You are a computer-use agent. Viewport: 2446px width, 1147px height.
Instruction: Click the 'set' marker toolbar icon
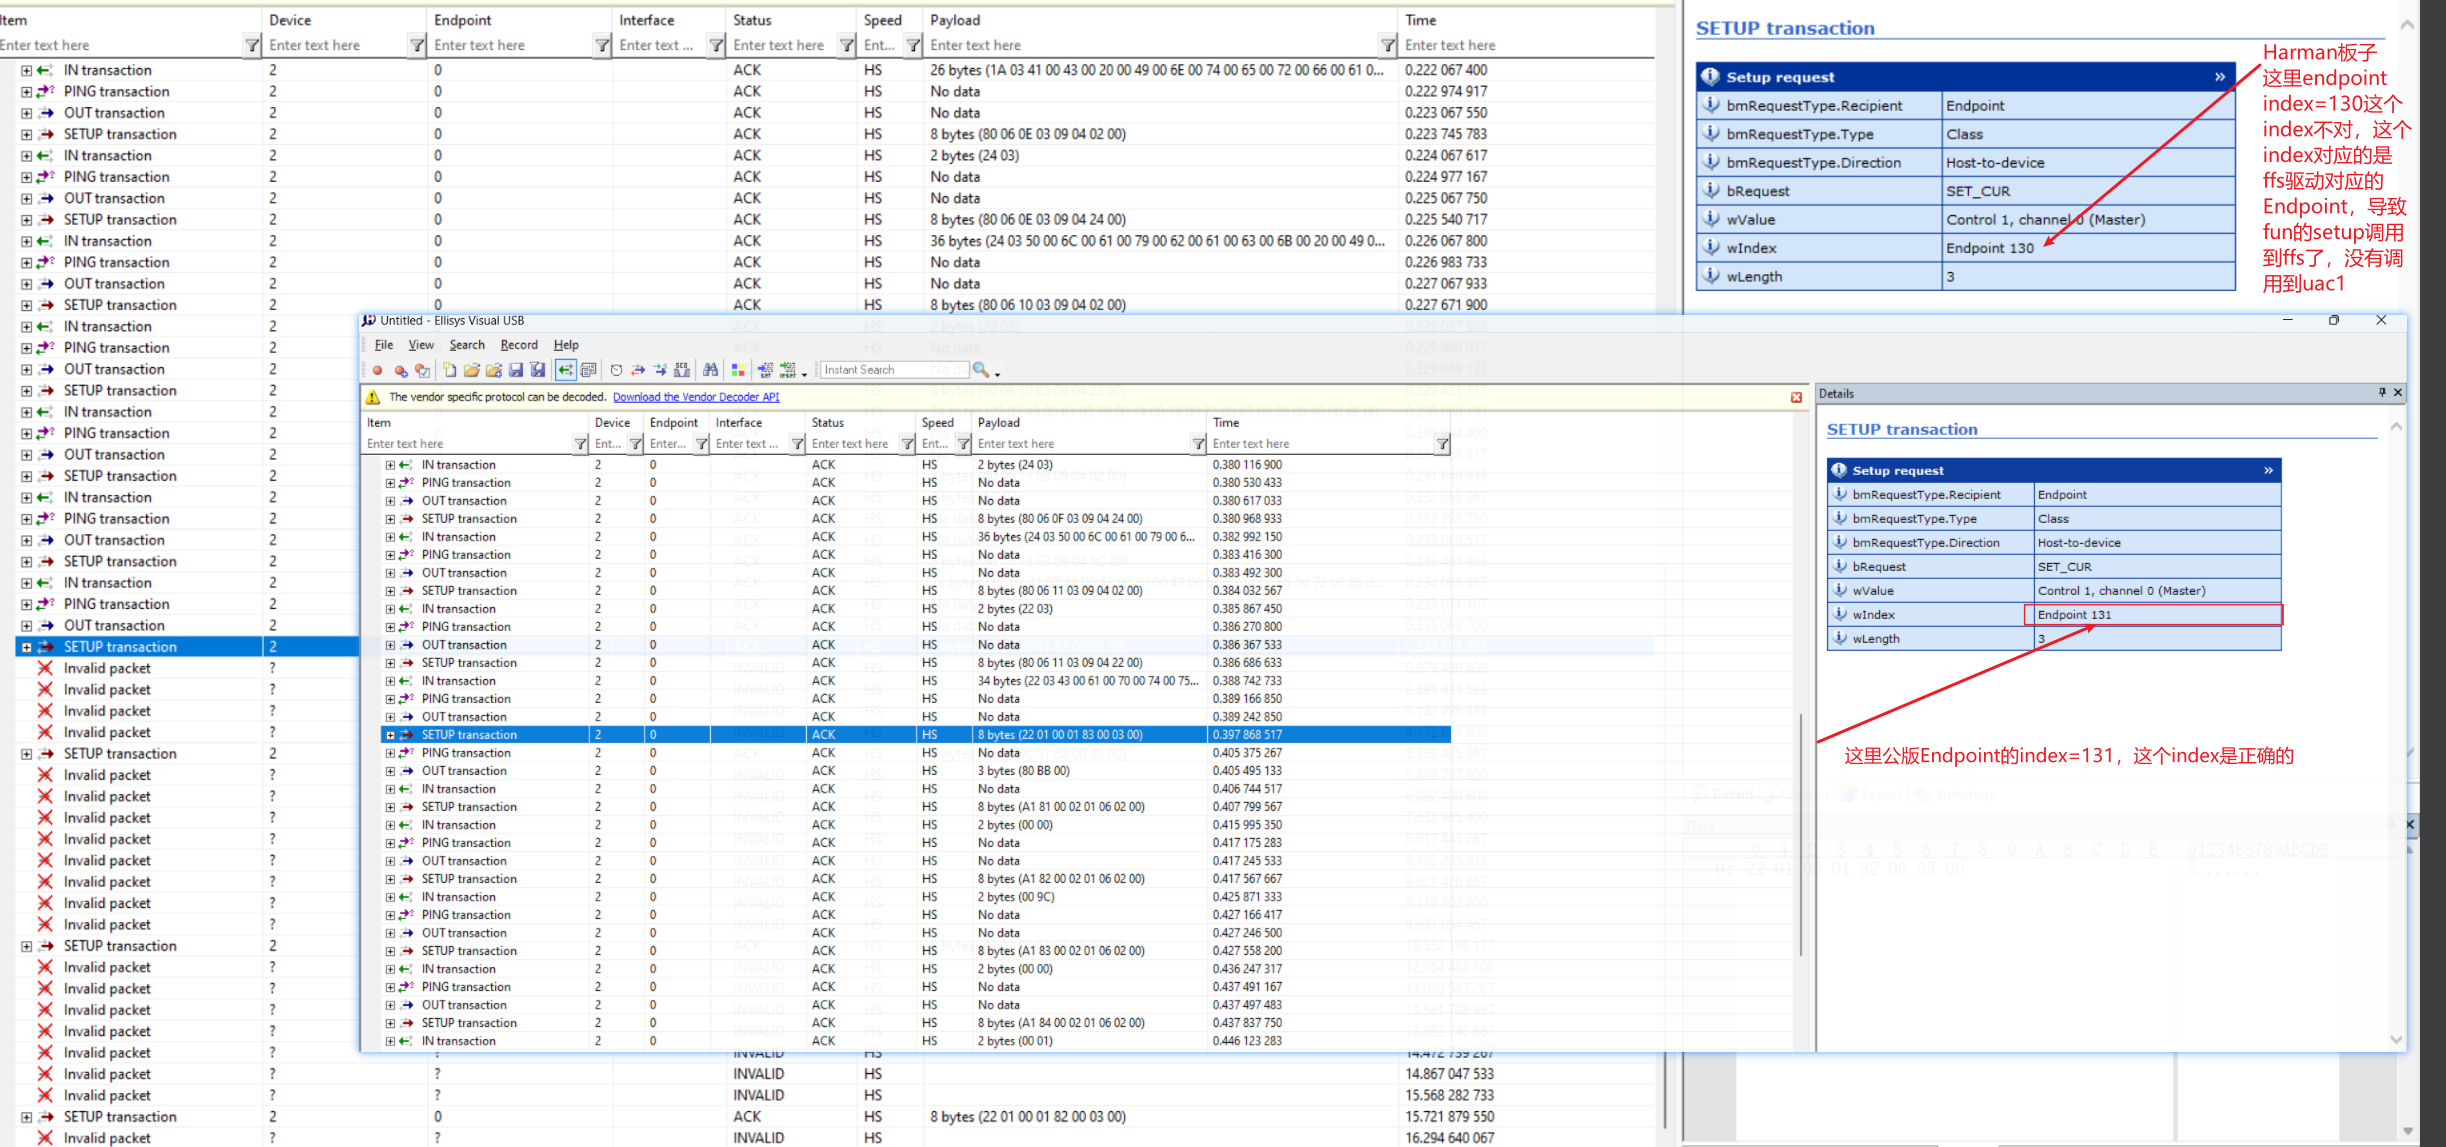click(766, 370)
